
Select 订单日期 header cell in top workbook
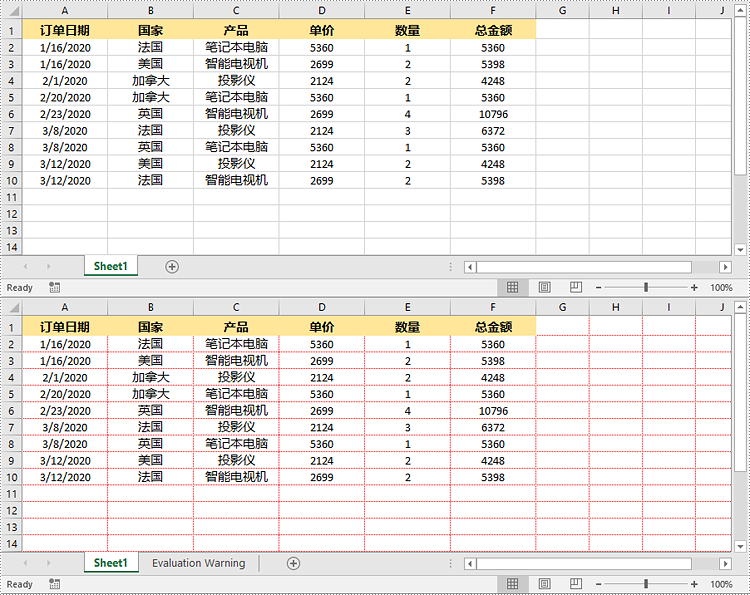[x=65, y=31]
